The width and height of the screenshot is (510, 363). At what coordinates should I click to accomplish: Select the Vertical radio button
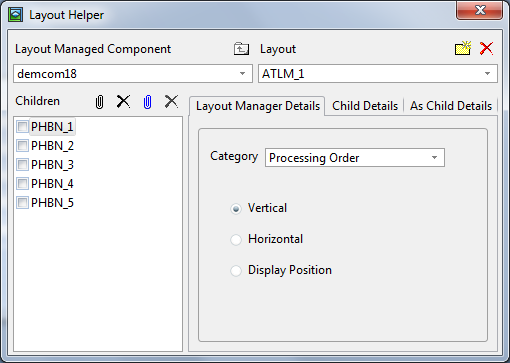[236, 209]
